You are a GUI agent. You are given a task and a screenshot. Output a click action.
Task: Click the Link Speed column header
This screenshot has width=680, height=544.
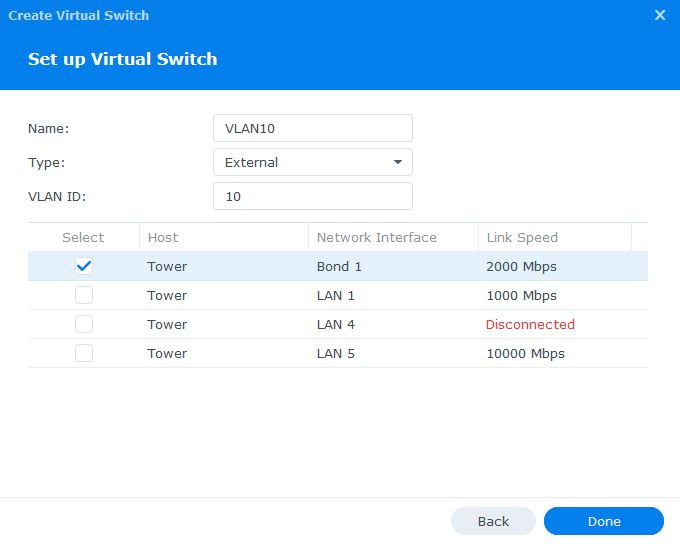(522, 237)
